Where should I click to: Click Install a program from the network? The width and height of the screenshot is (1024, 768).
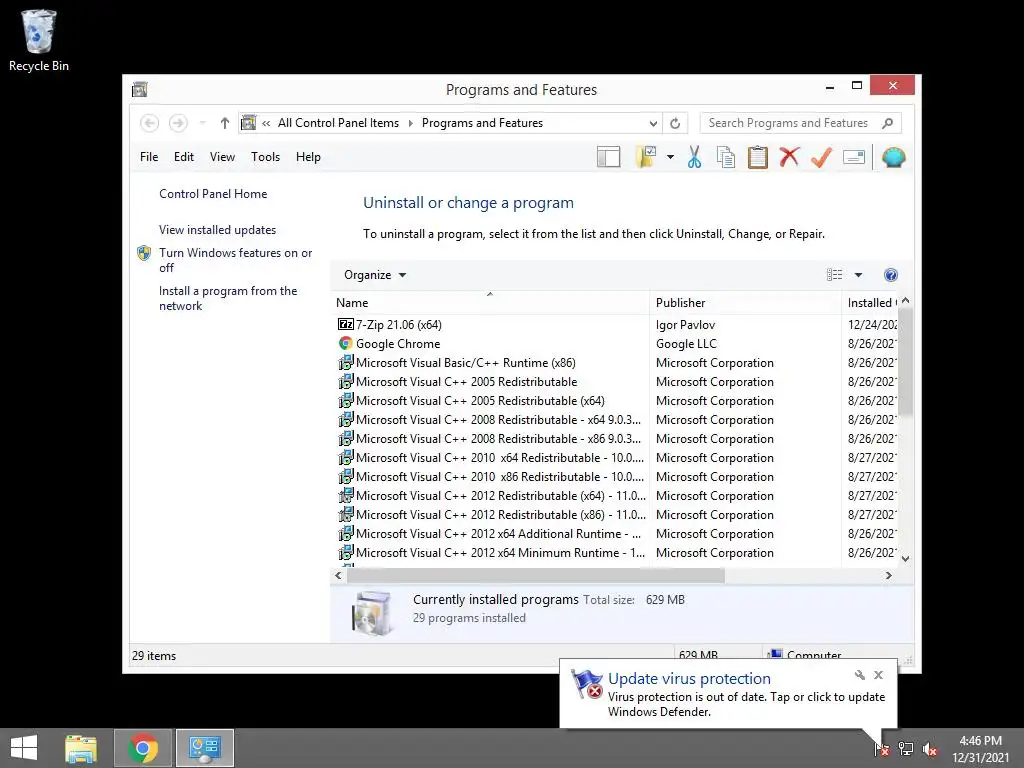tap(228, 298)
